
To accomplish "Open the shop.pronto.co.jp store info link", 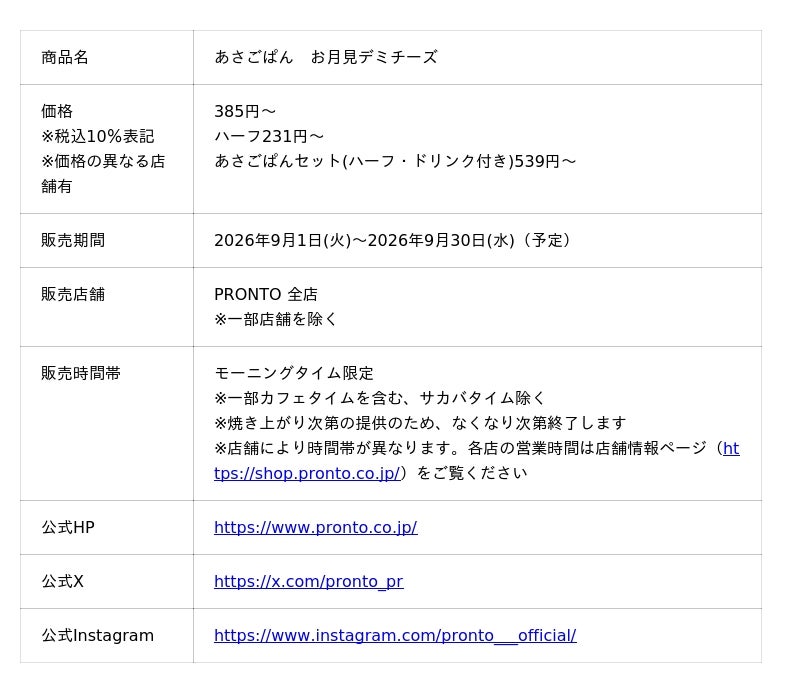I will click(x=307, y=474).
